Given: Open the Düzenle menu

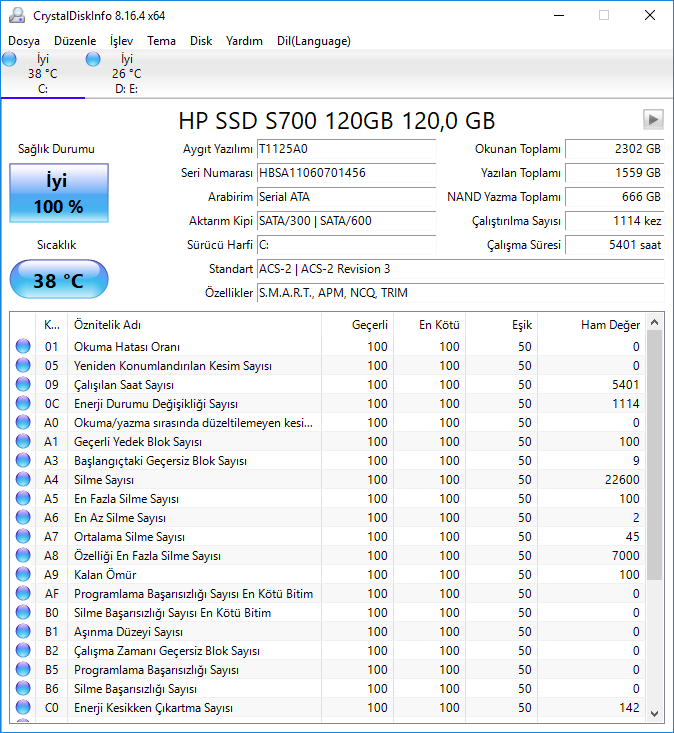Looking at the screenshot, I should point(75,41).
